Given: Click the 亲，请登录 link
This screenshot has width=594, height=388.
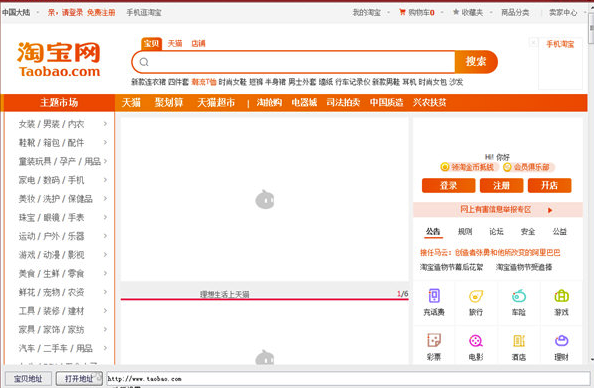Looking at the screenshot, I should point(66,13).
